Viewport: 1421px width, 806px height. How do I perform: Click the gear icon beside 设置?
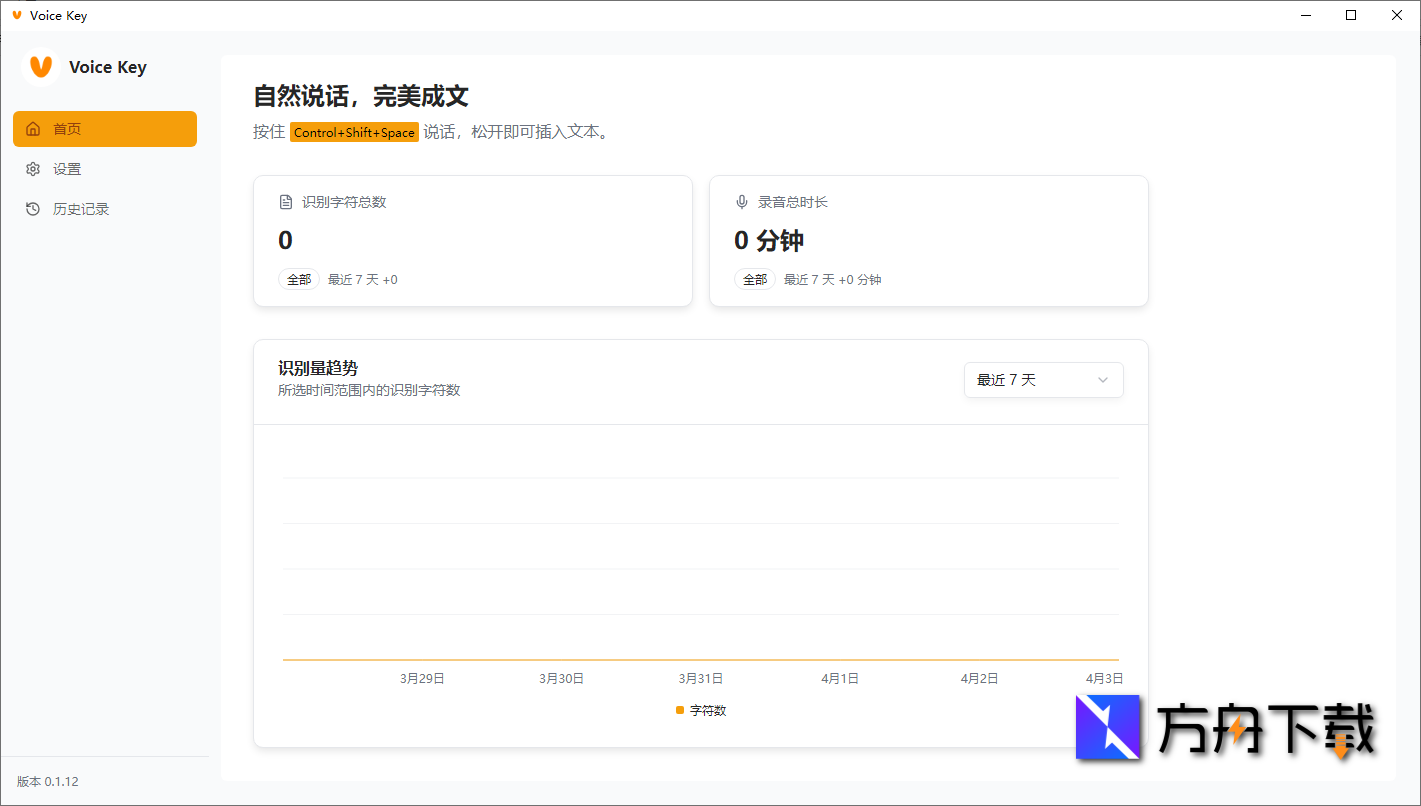point(33,168)
